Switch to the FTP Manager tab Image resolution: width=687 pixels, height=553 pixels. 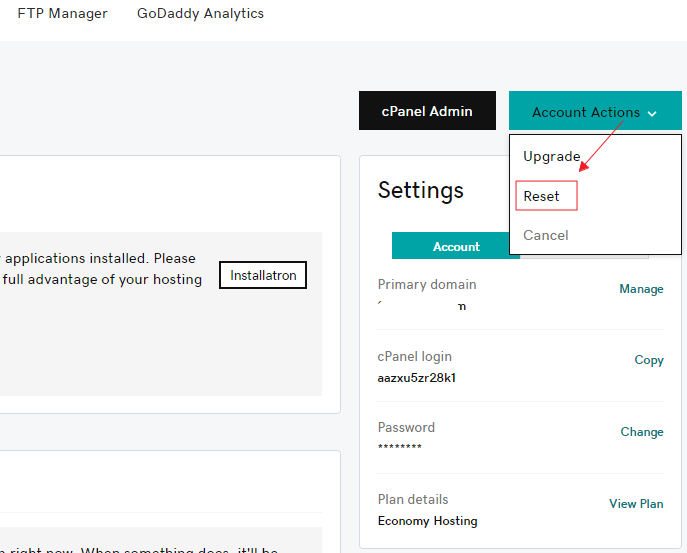pos(62,14)
